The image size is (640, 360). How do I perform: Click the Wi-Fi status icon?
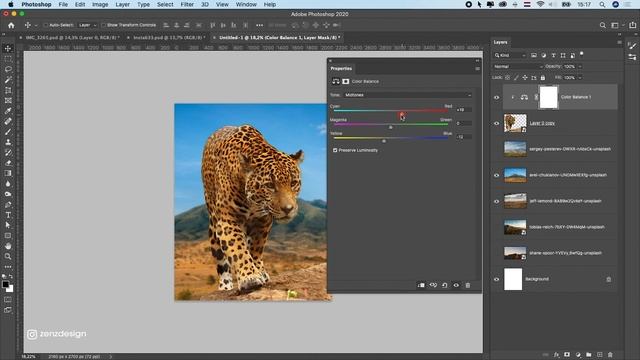540,4
